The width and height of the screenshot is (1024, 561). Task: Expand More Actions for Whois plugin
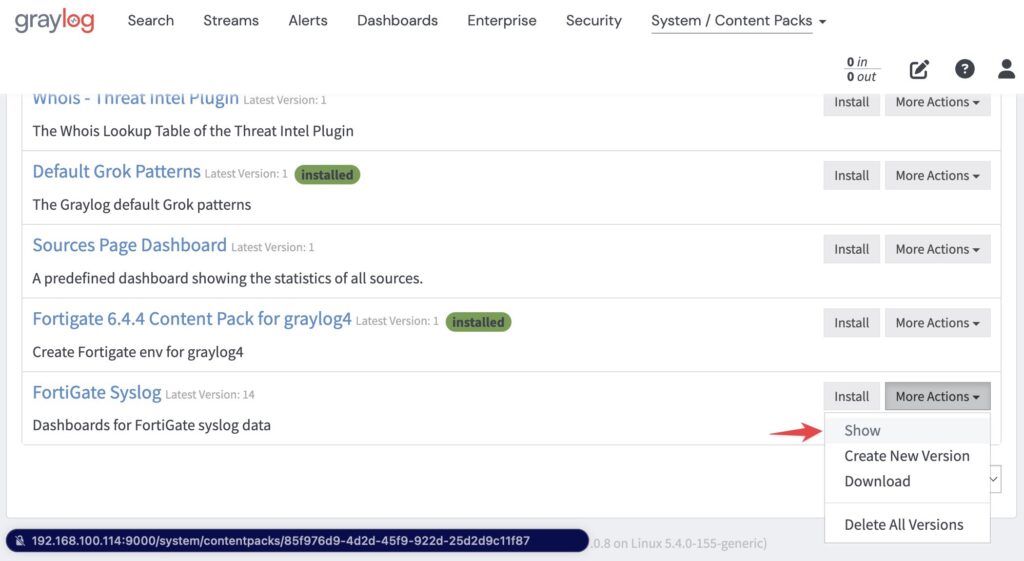tap(938, 103)
